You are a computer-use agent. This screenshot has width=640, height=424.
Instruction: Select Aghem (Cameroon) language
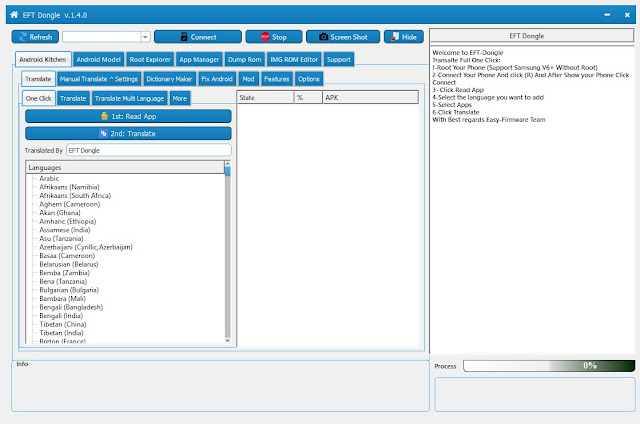69,204
